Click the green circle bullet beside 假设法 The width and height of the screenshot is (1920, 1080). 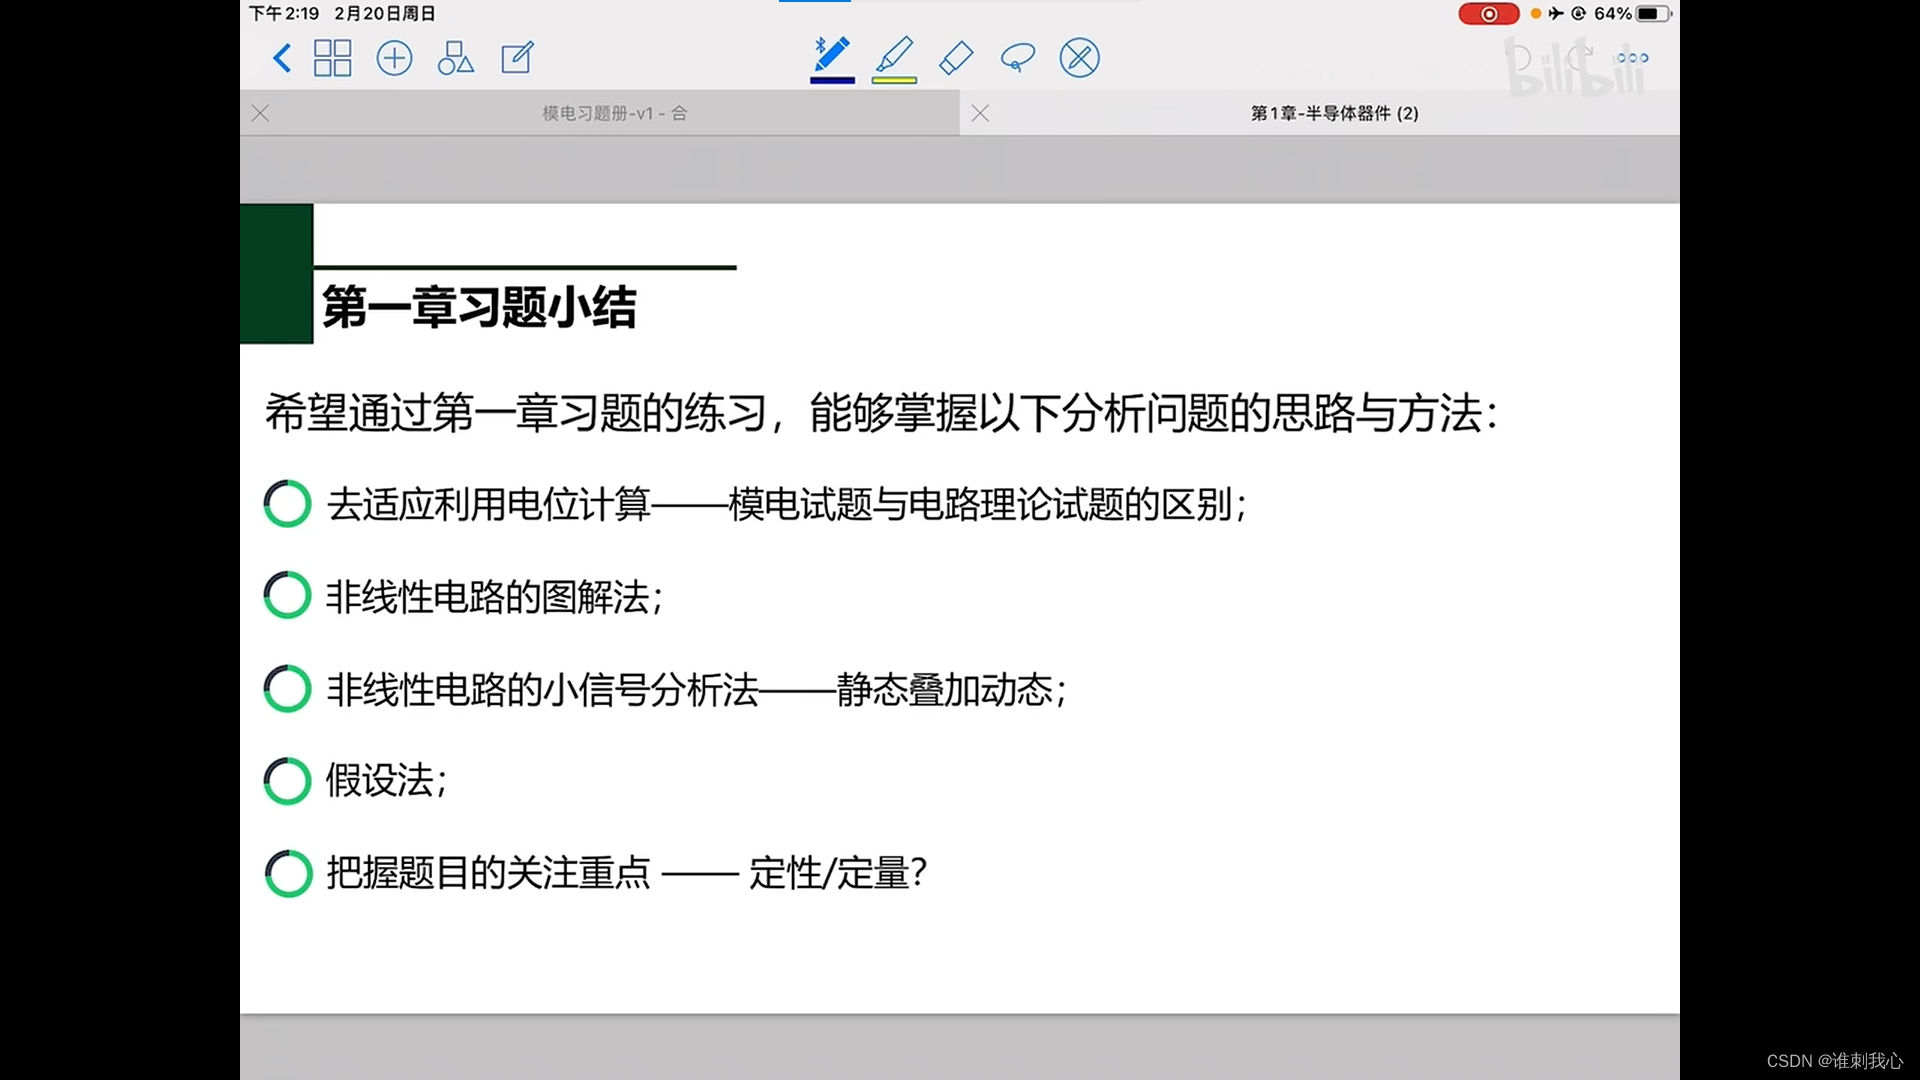pyautogui.click(x=288, y=781)
